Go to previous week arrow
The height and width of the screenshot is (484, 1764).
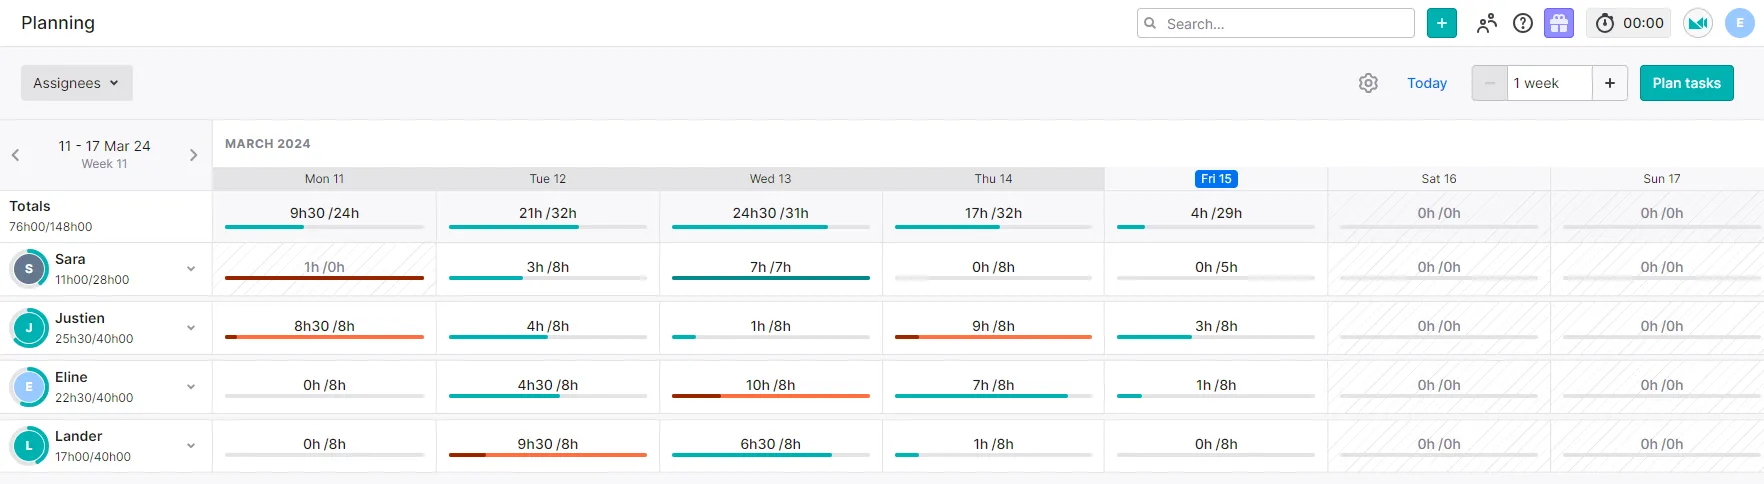[x=16, y=155]
